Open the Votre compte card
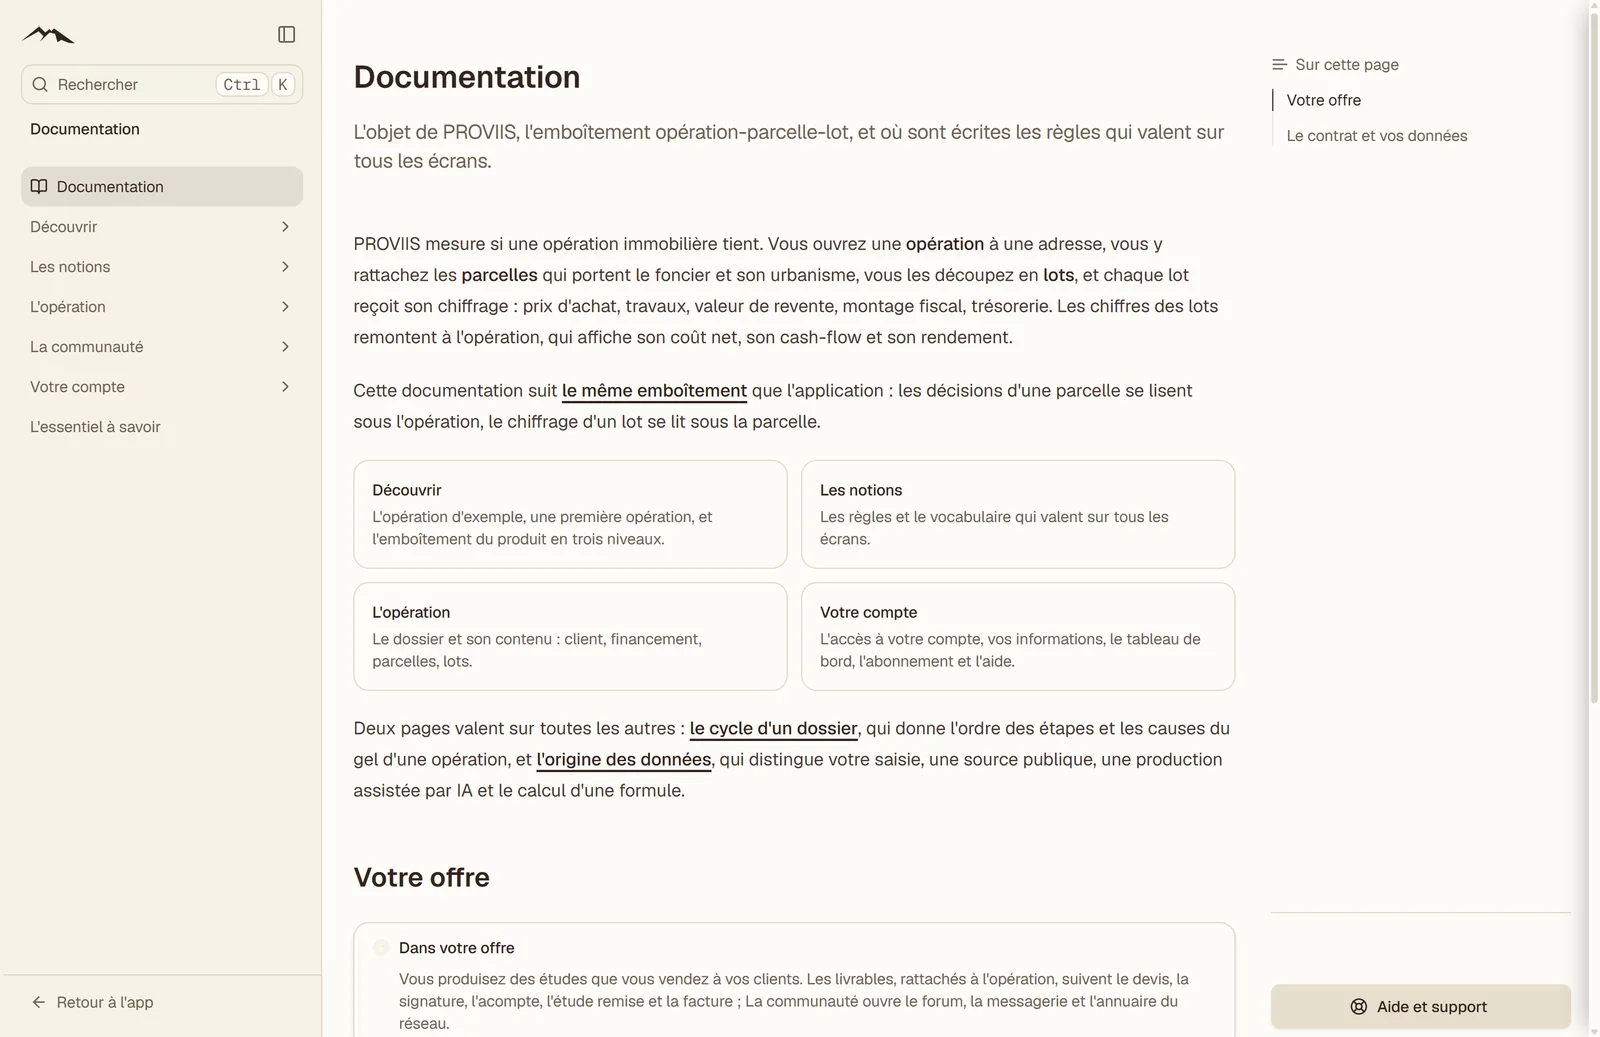Image resolution: width=1600 pixels, height=1037 pixels. tap(1018, 636)
